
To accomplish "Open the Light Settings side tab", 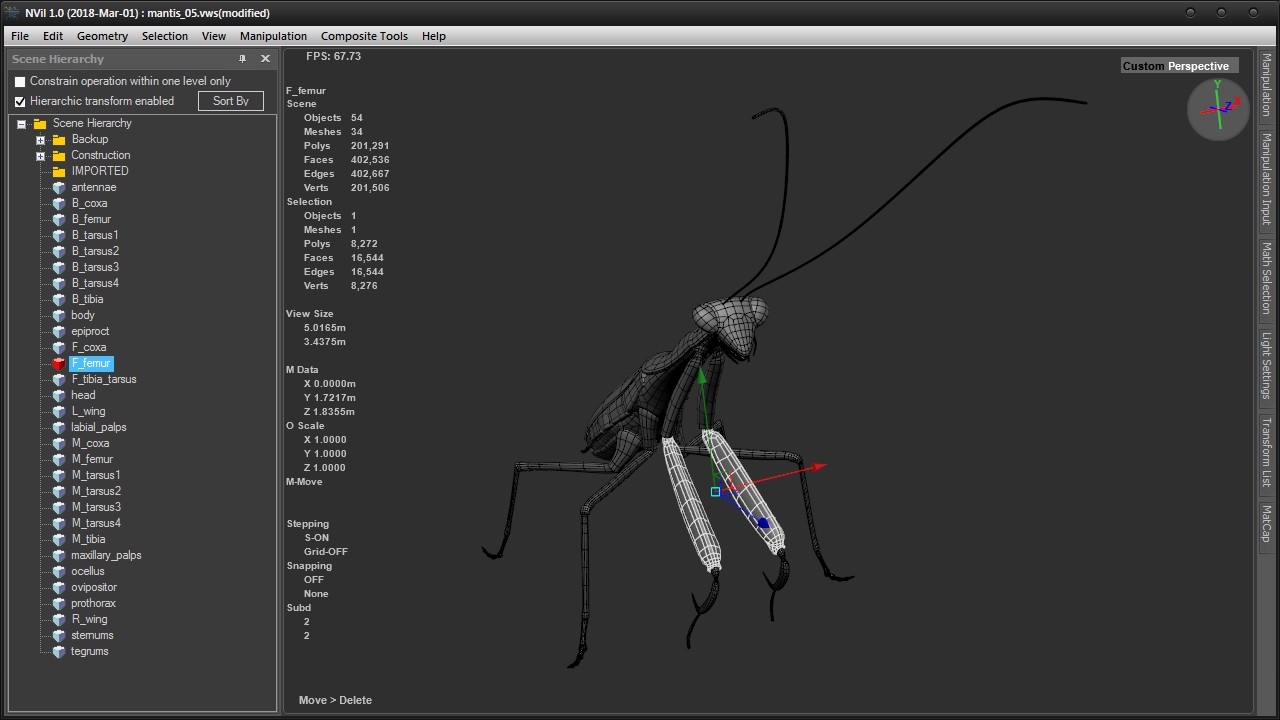I will tap(1266, 365).
